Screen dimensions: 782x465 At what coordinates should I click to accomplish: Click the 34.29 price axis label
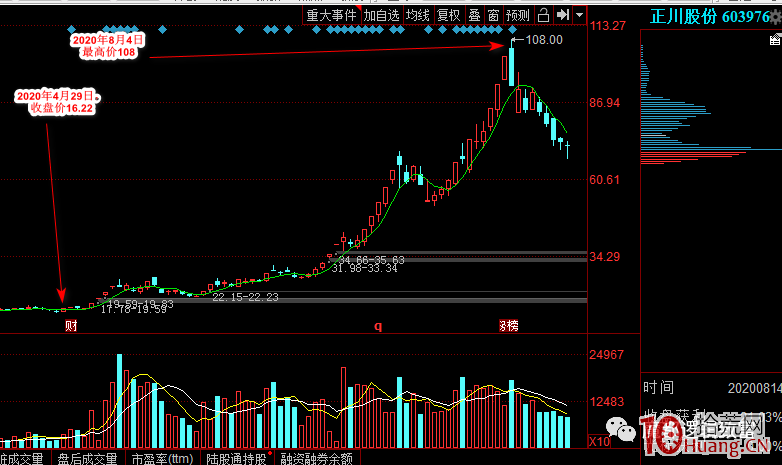tap(604, 257)
